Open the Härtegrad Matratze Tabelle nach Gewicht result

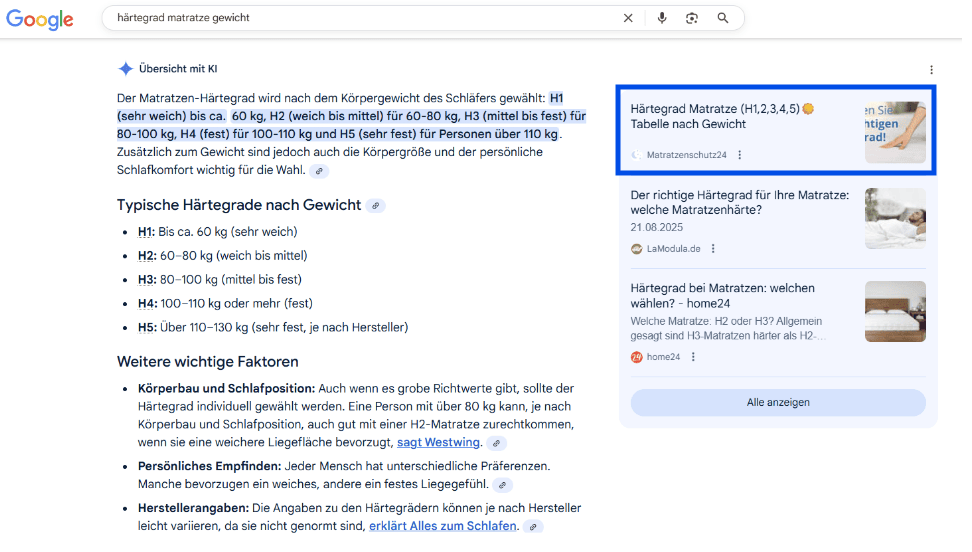pos(715,116)
